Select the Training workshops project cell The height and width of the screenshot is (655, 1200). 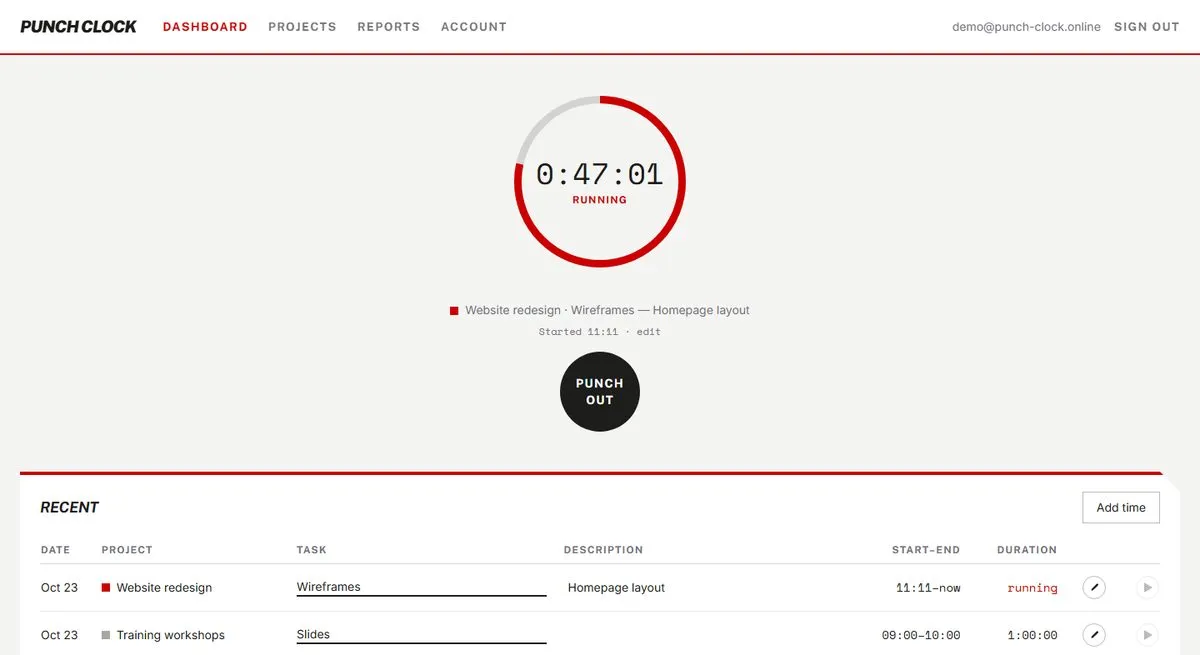(170, 635)
